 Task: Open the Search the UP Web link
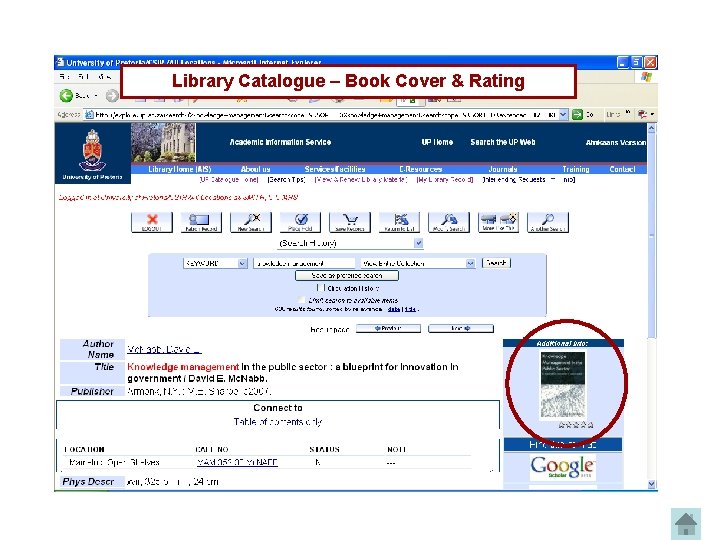tap(503, 142)
